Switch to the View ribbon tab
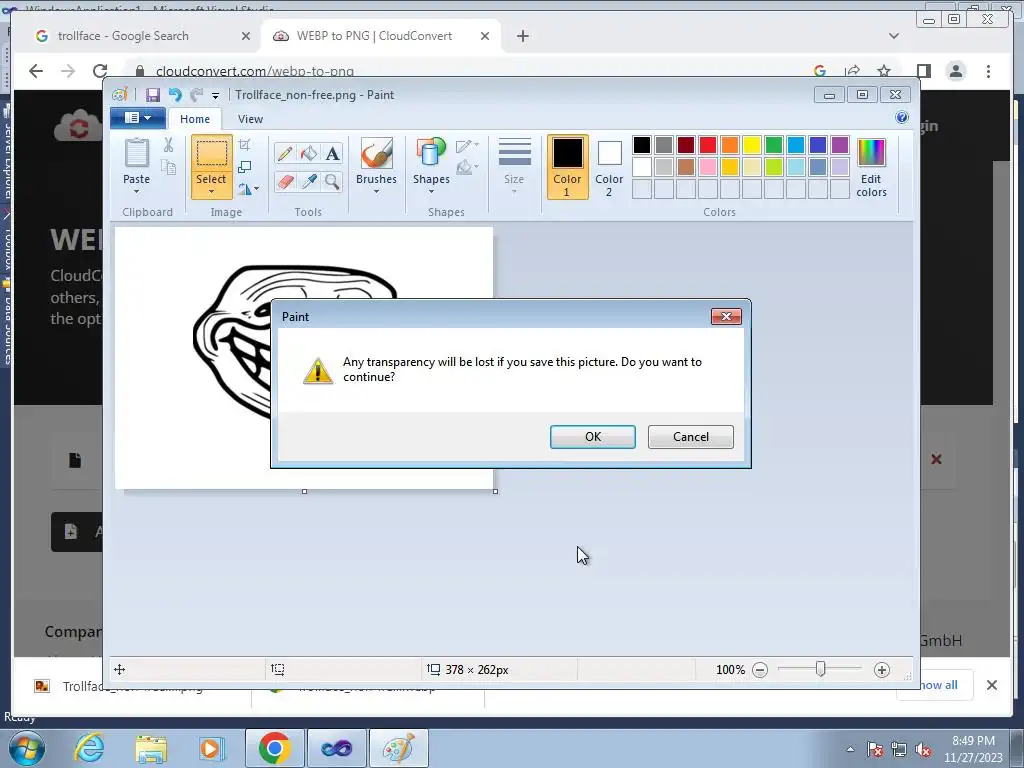Image resolution: width=1024 pixels, height=768 pixels. 250,119
